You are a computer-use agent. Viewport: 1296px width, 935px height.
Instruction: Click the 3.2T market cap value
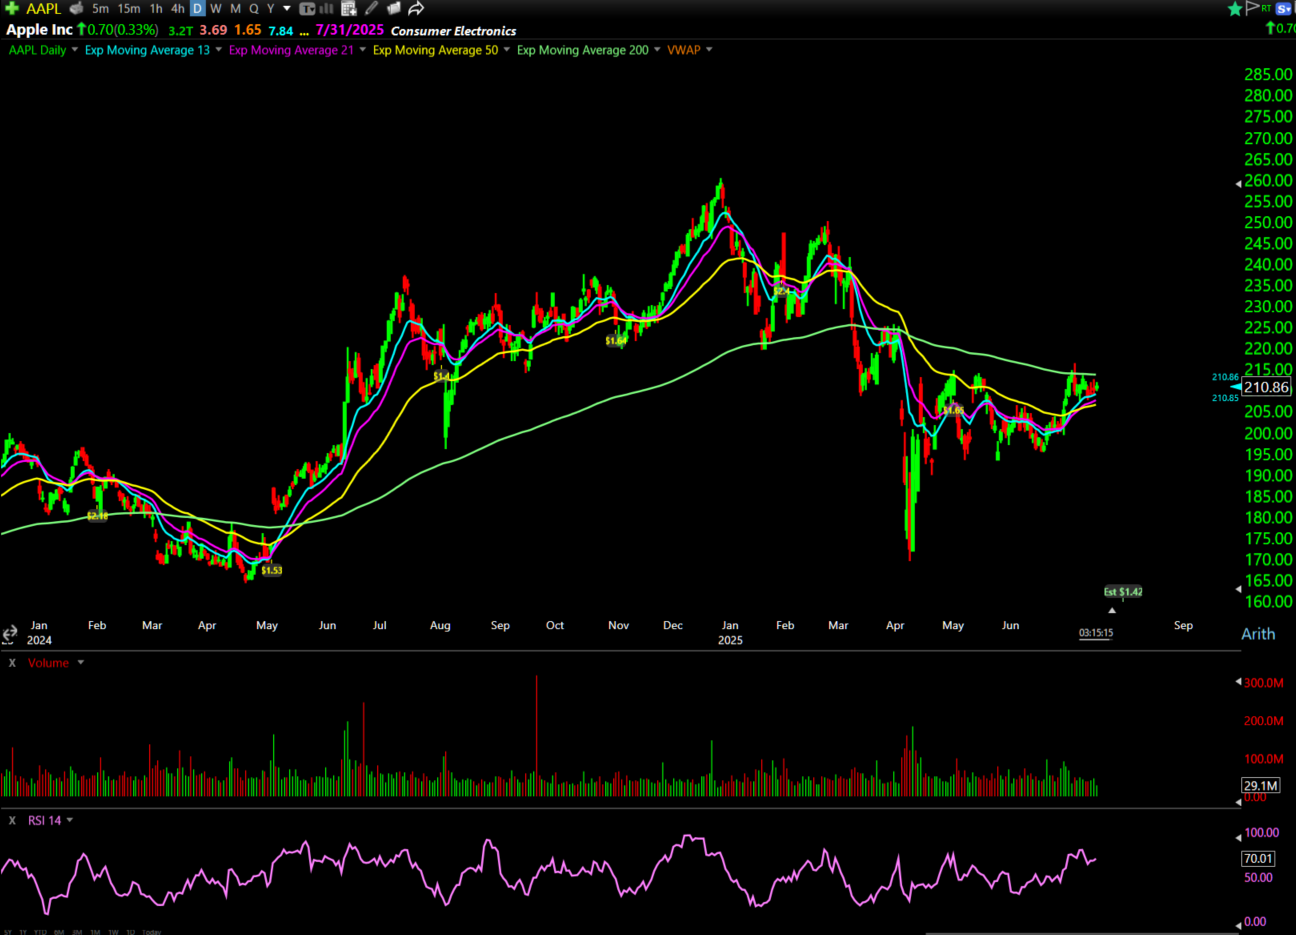click(180, 31)
